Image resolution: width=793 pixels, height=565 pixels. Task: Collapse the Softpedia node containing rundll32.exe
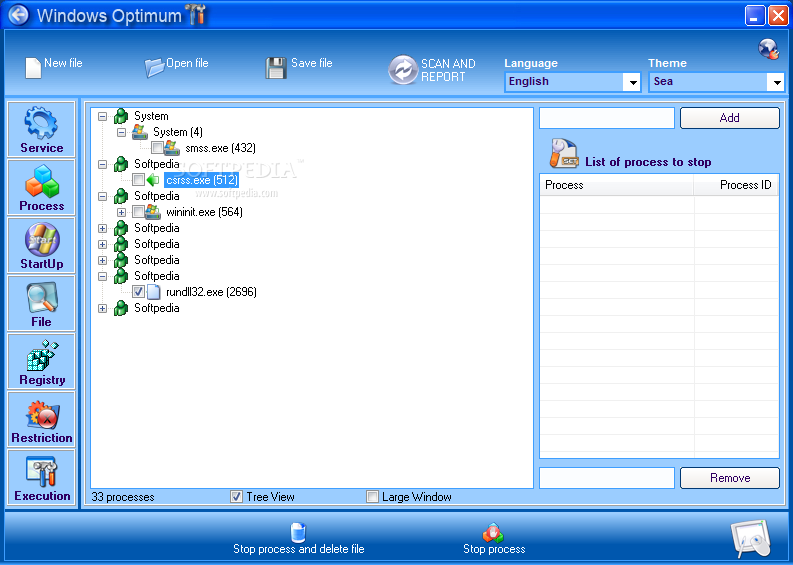click(x=103, y=276)
